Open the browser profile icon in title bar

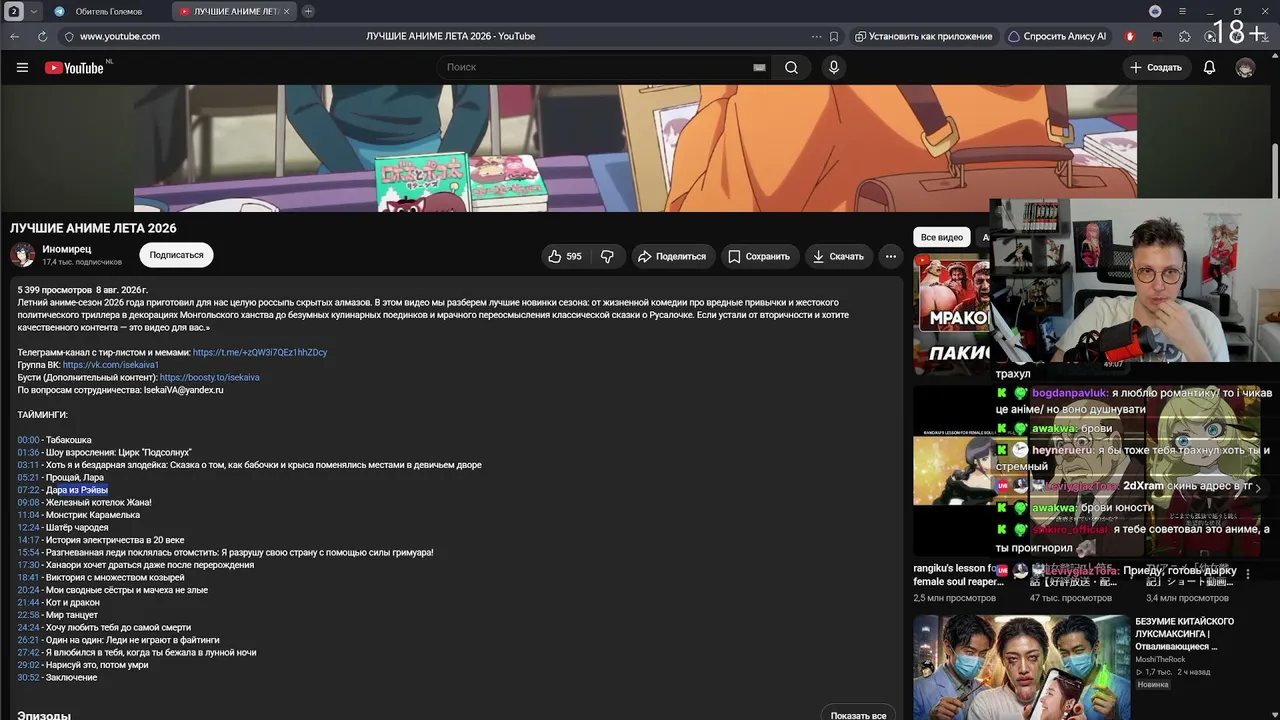point(1155,11)
